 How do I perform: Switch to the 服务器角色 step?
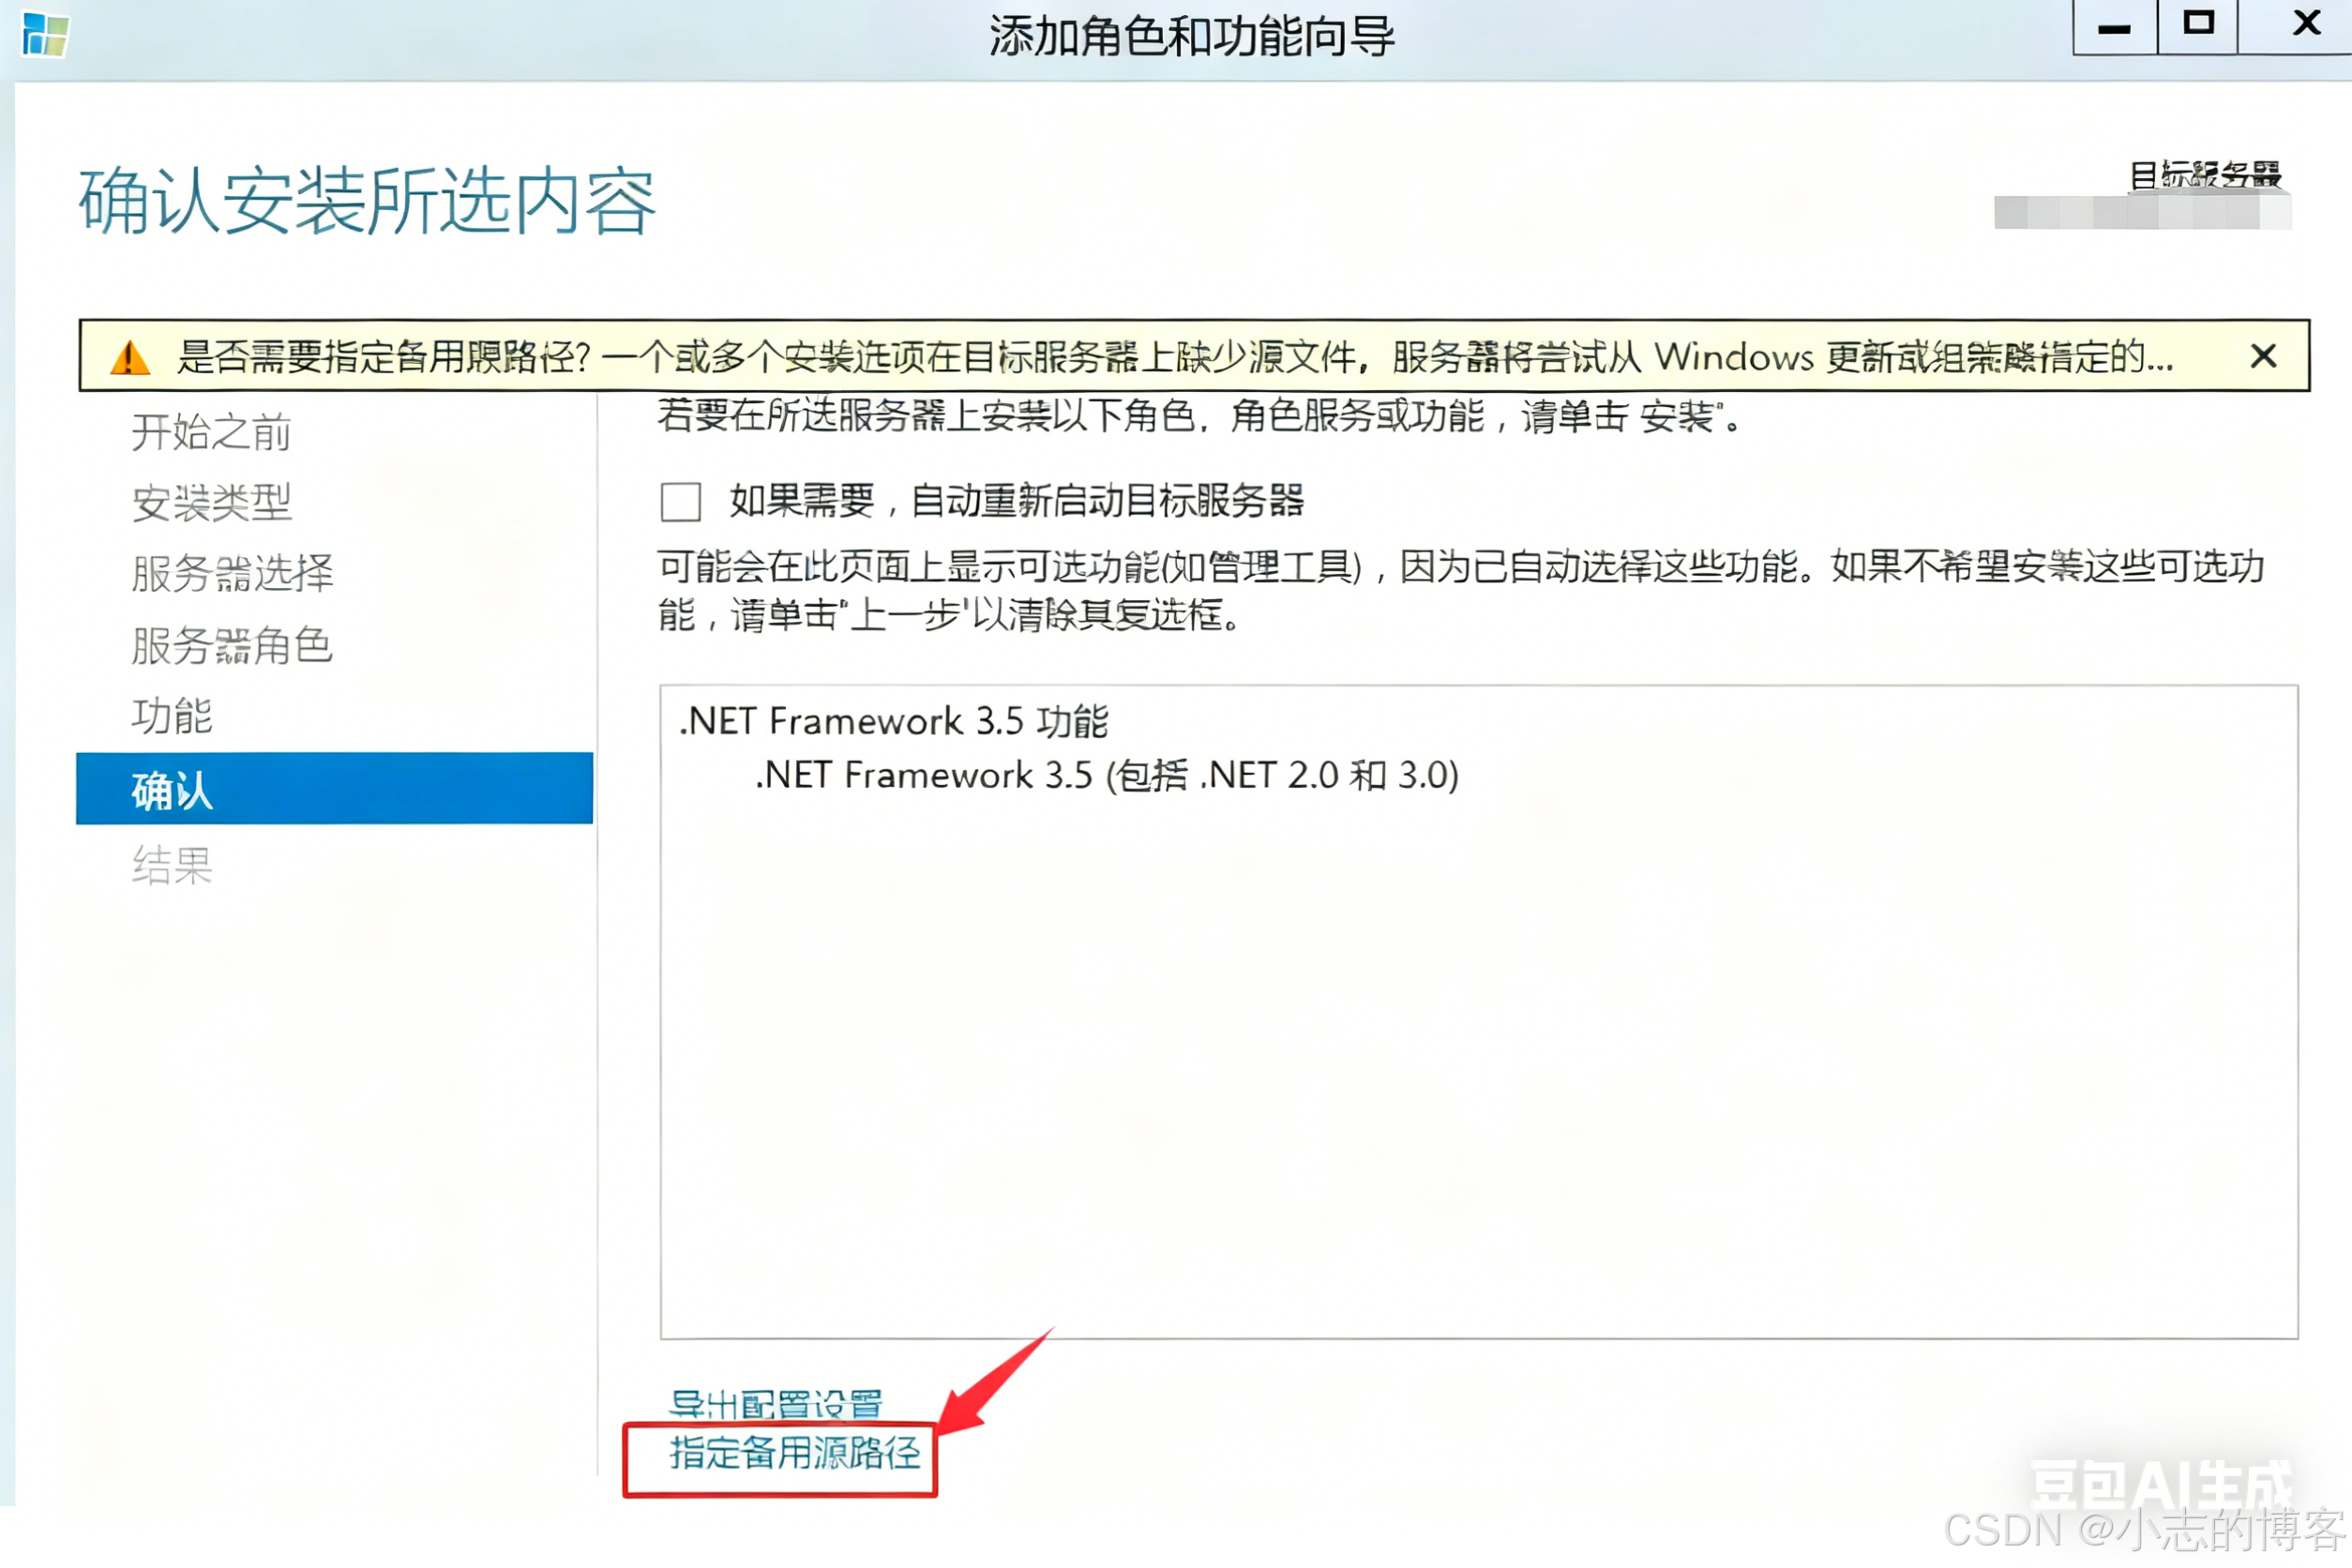click(x=231, y=645)
